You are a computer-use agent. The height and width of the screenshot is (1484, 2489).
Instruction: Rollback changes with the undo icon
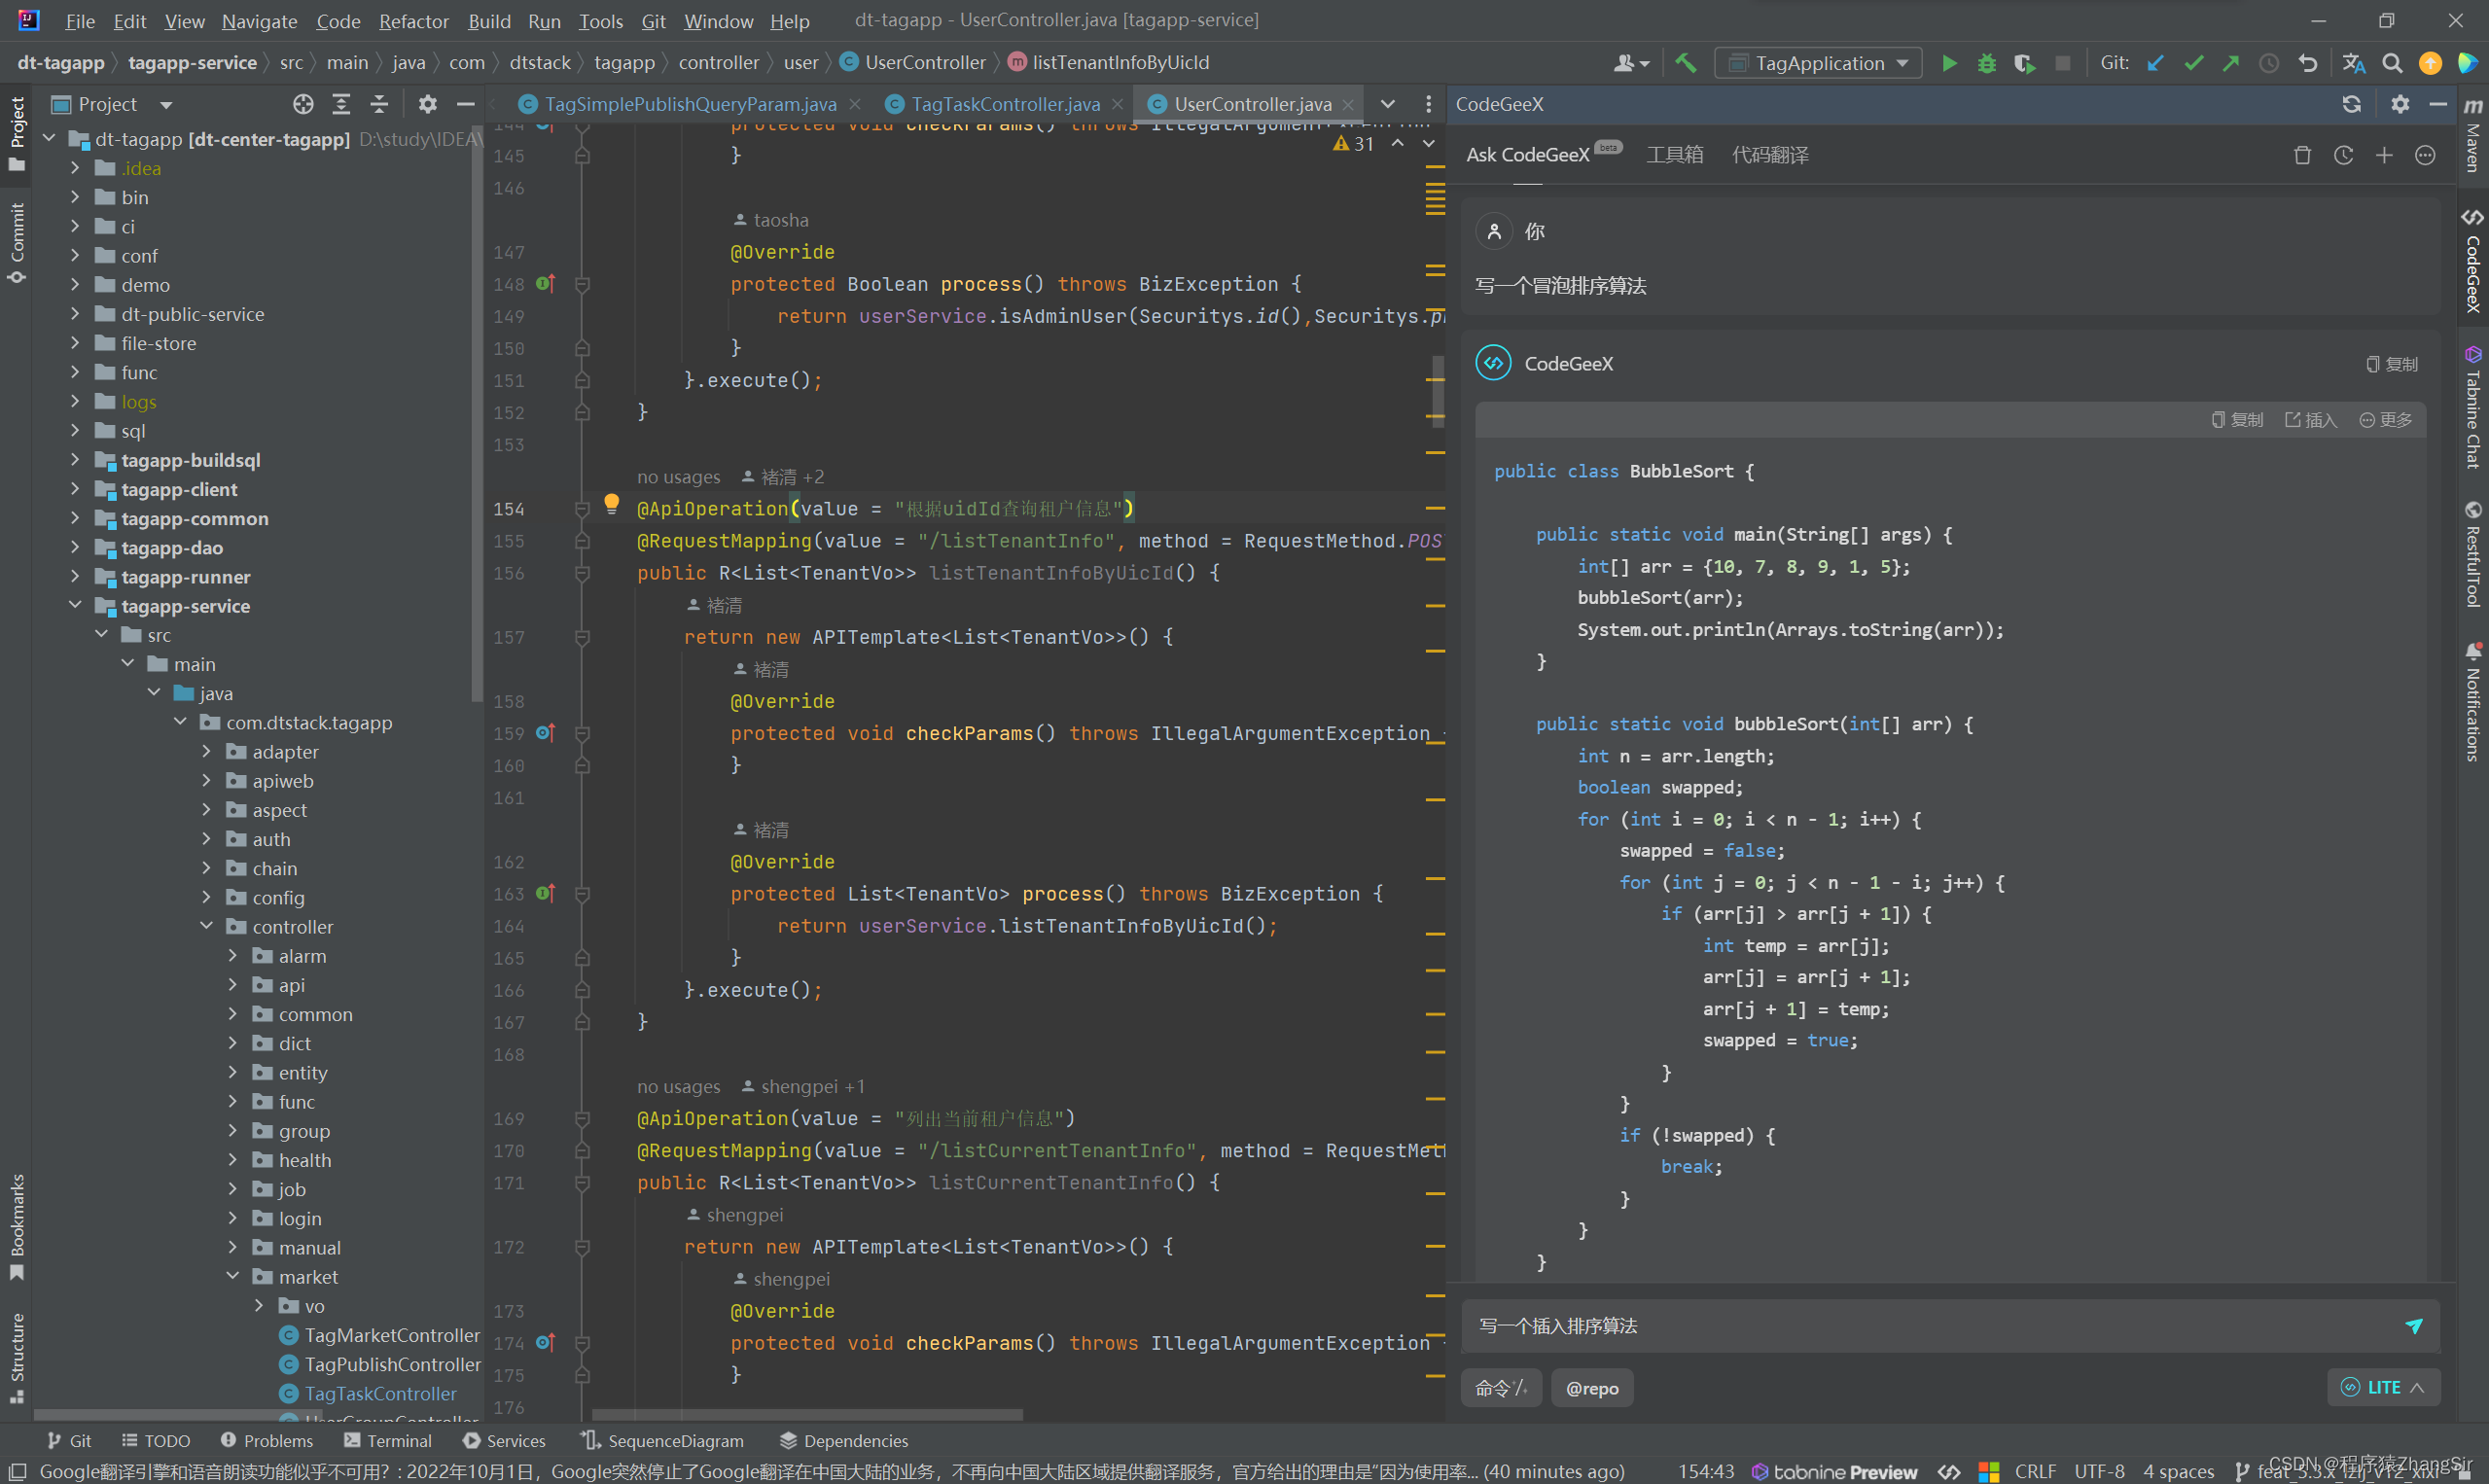tap(2308, 63)
